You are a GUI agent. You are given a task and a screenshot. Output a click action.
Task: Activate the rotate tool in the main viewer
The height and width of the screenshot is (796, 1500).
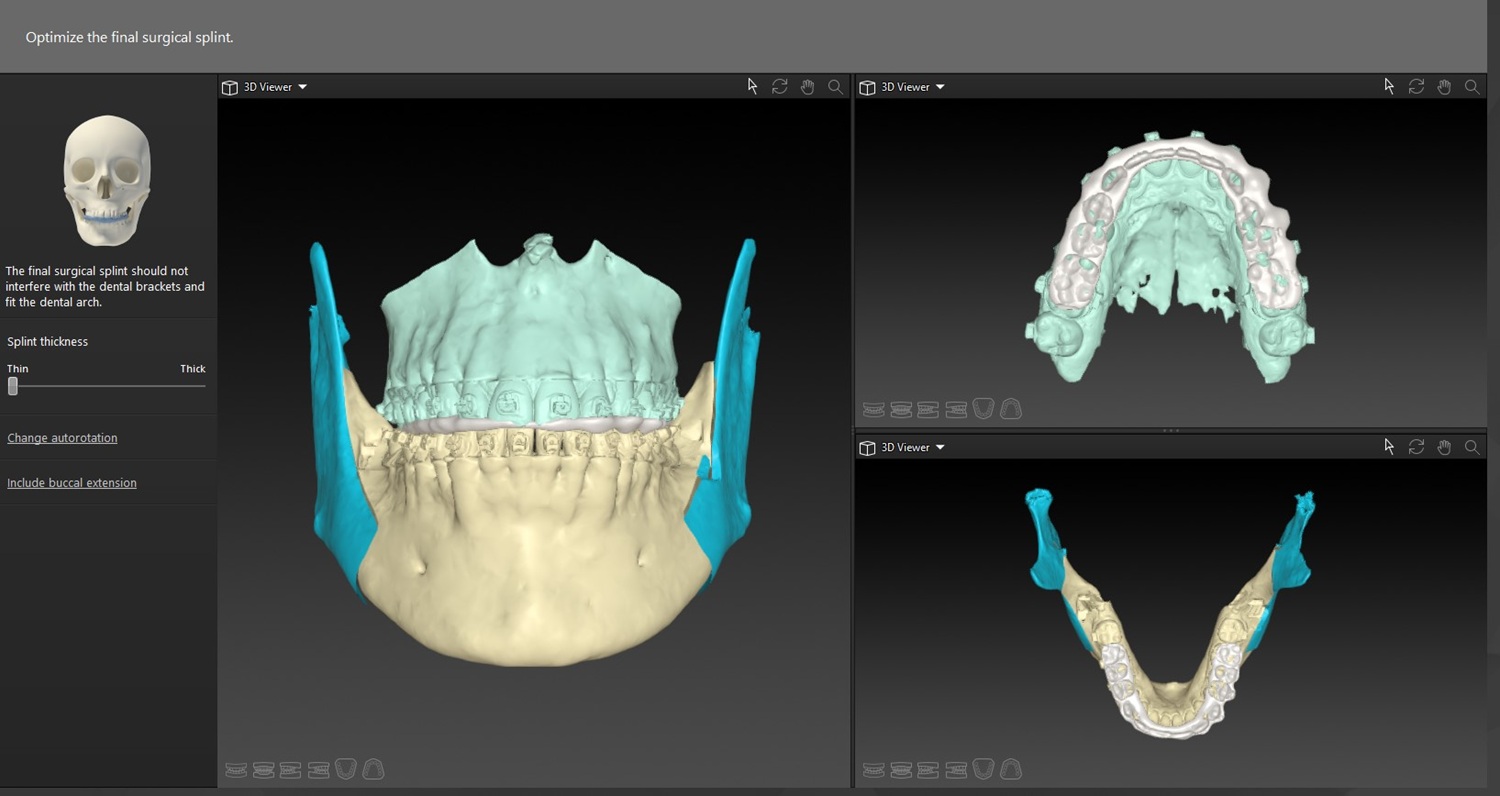tap(780, 87)
